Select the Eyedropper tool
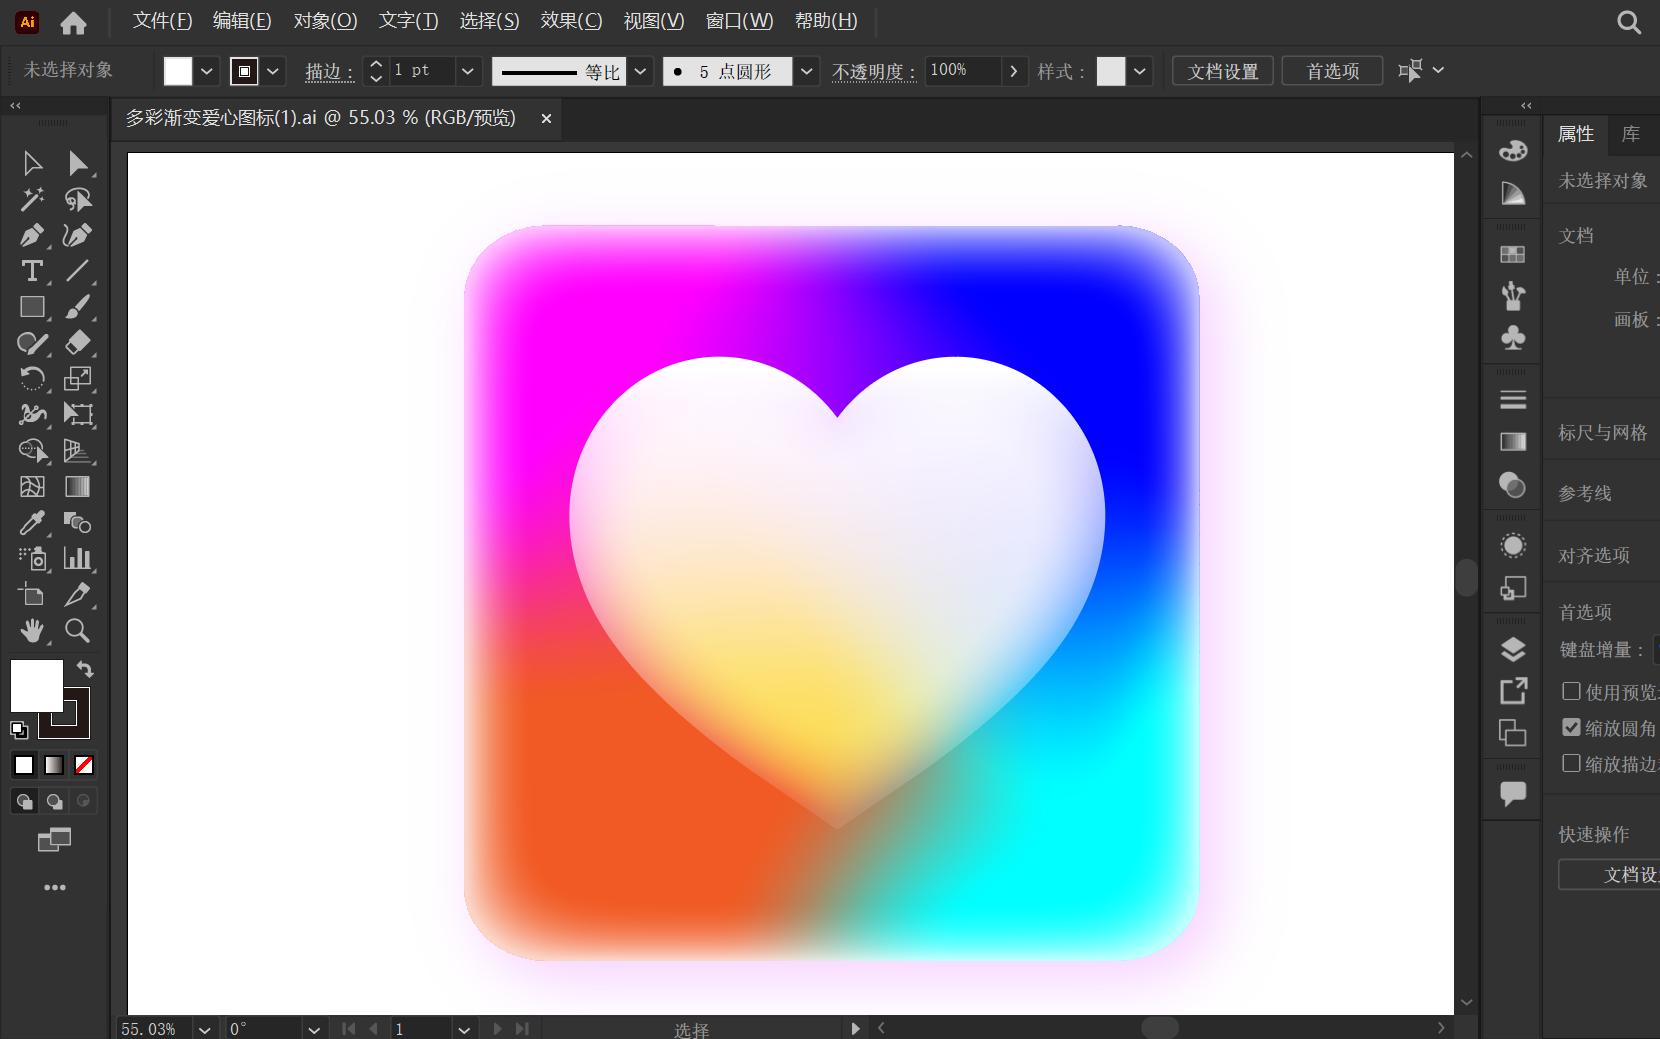 coord(32,522)
